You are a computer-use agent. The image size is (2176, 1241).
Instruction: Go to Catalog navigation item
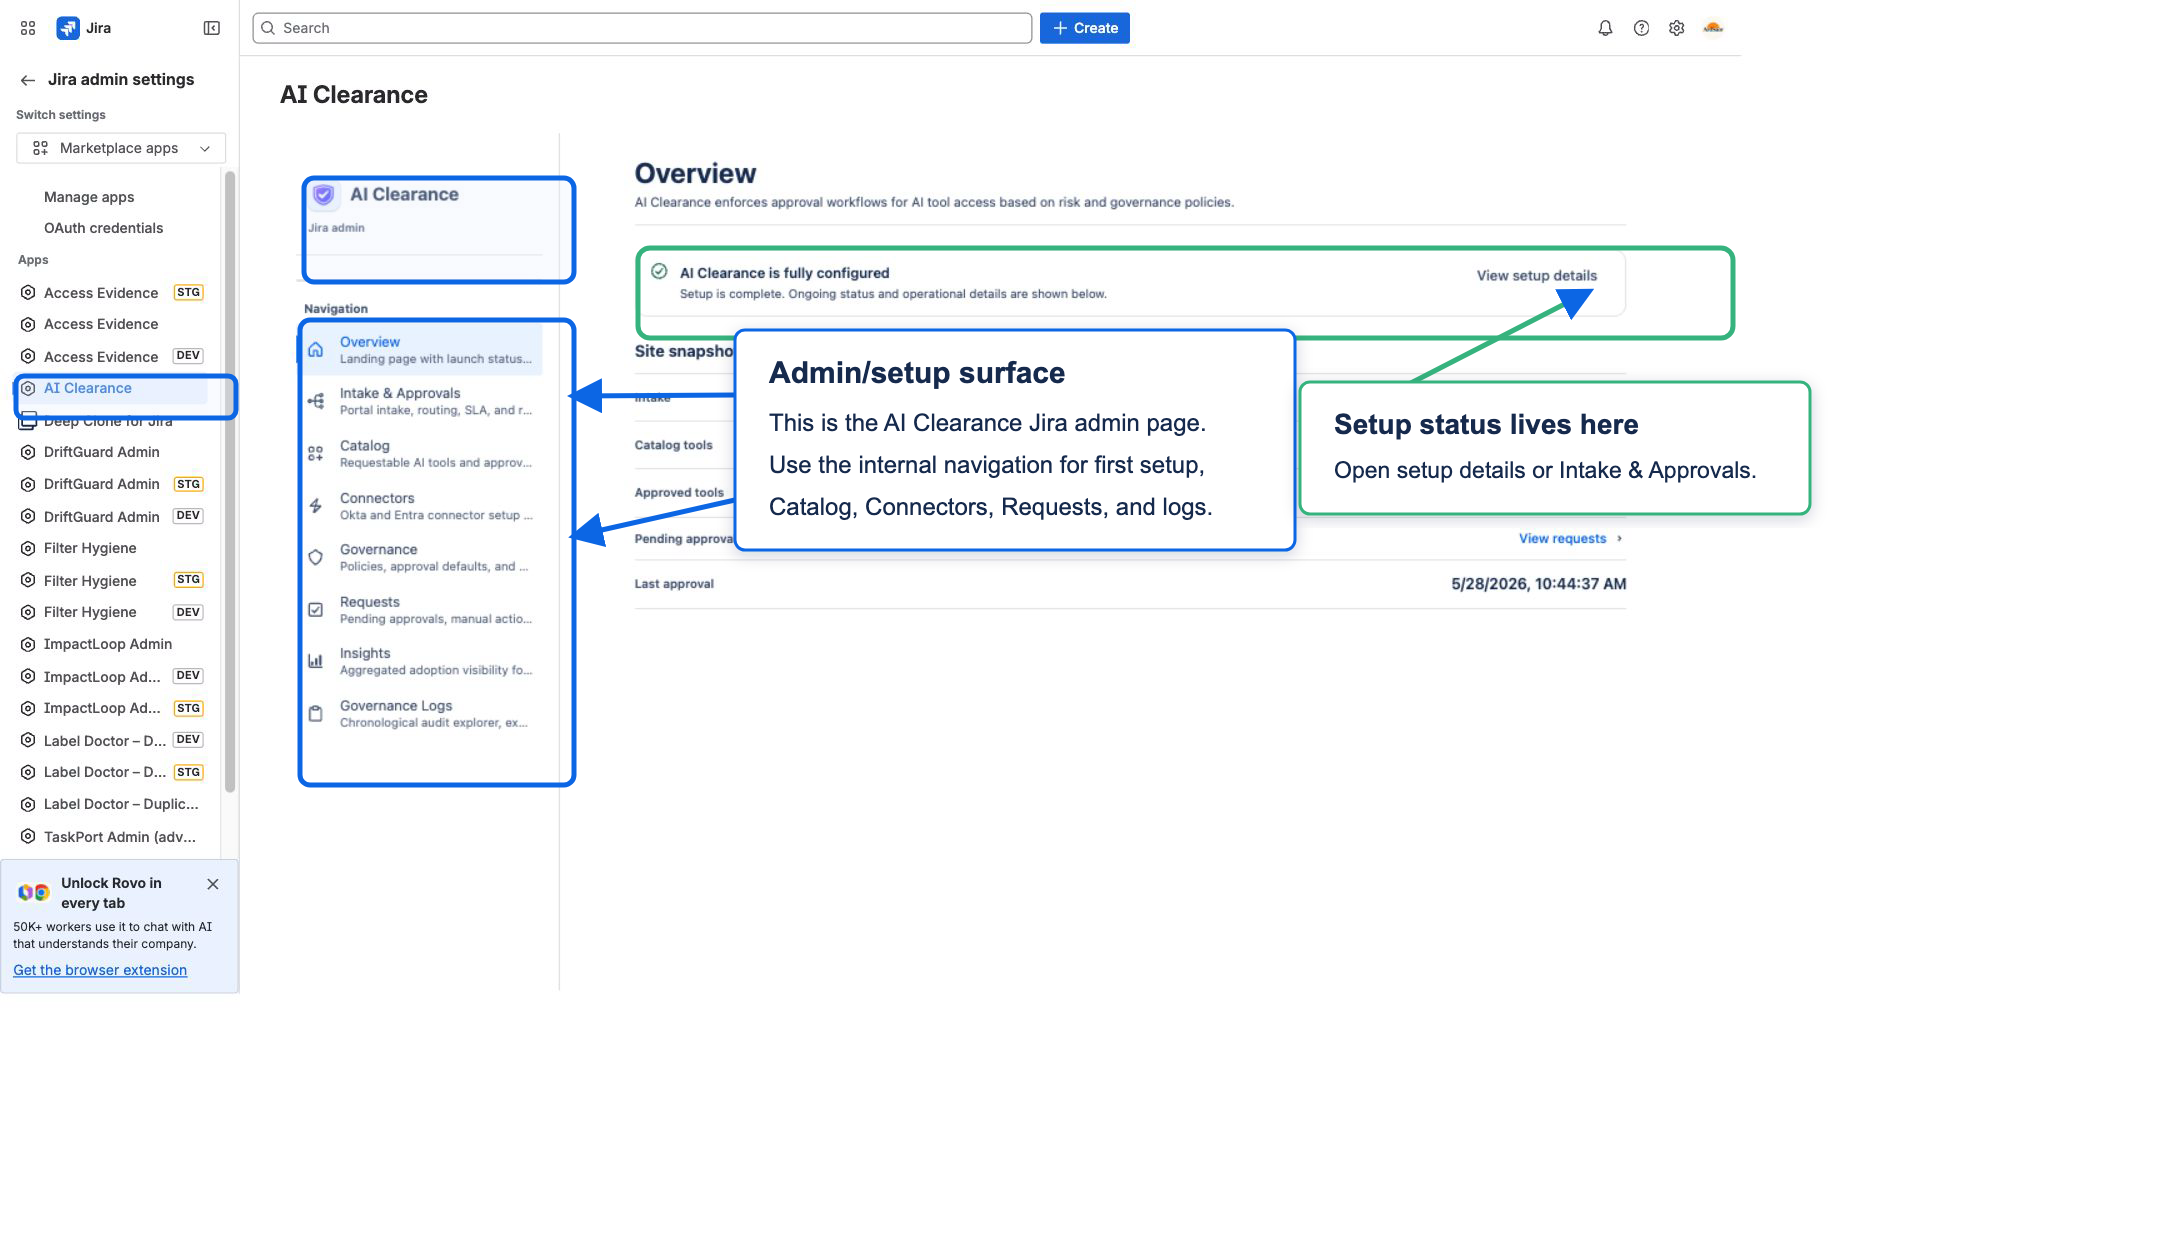(423, 453)
